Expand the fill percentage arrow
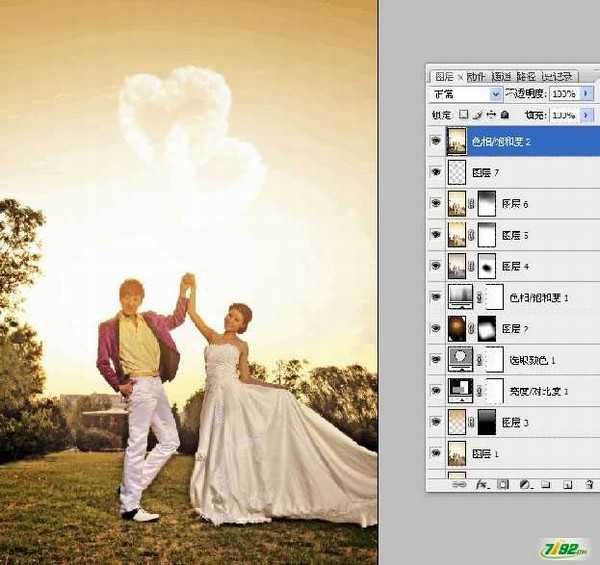This screenshot has height=565, width=600. tap(583, 116)
